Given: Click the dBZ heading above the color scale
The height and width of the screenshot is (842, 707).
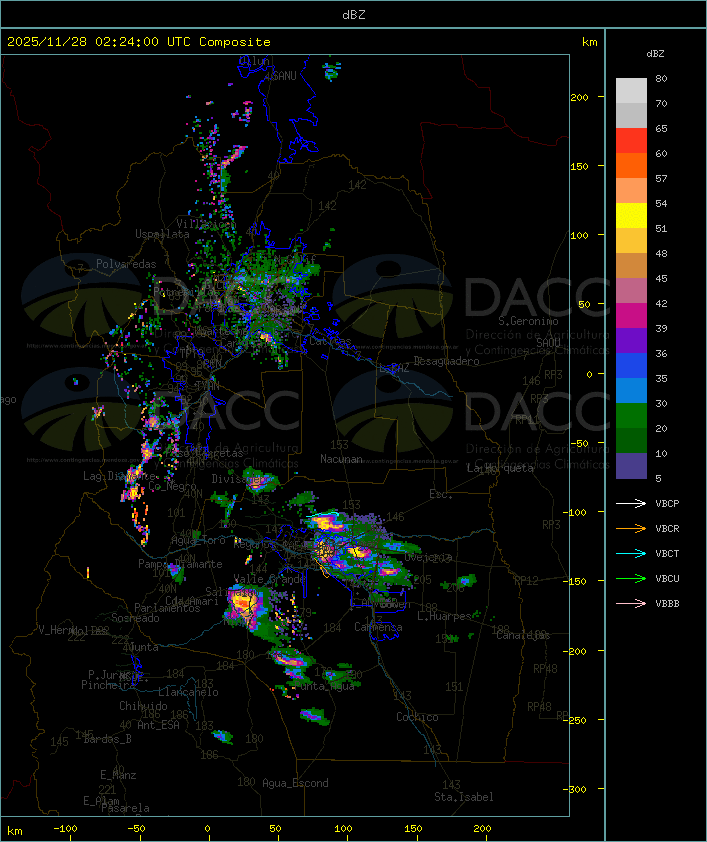Looking at the screenshot, I should click(x=655, y=54).
